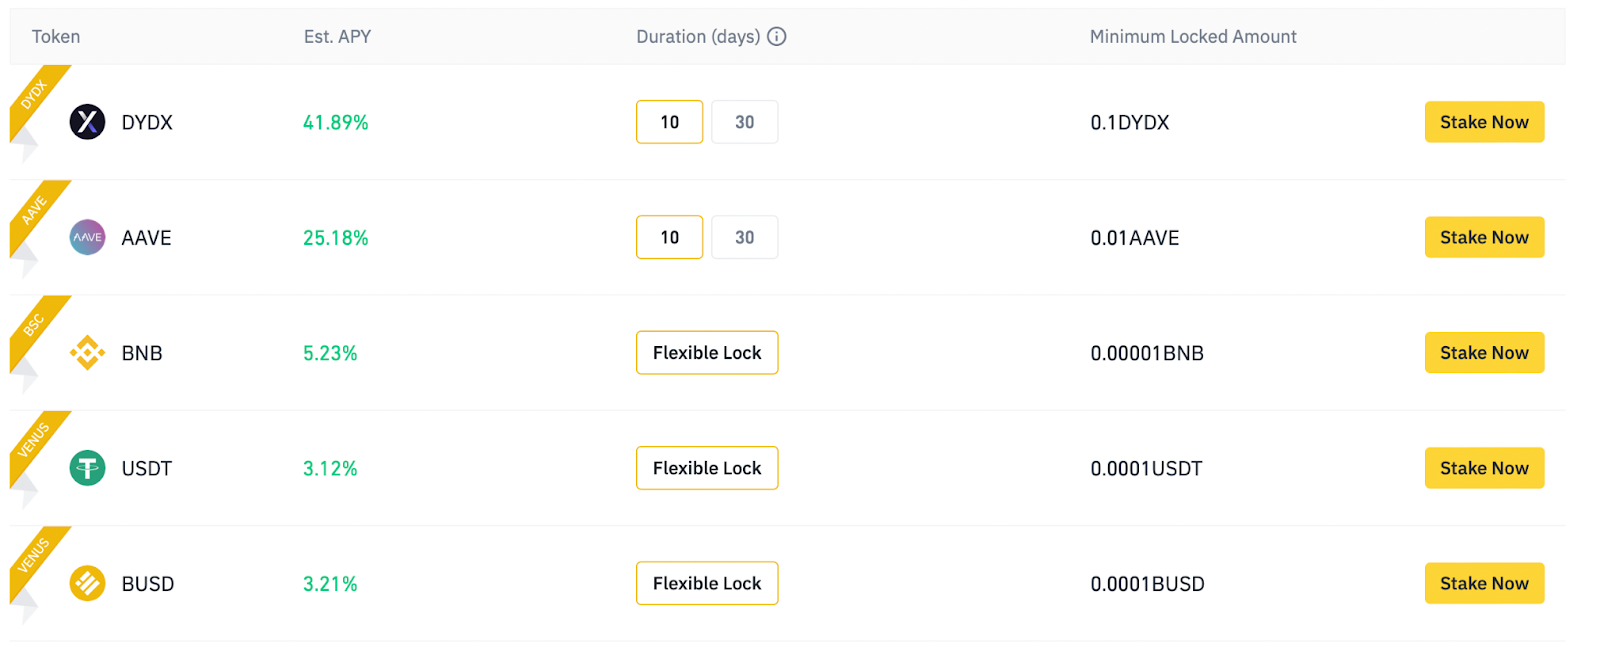Click the Token column header
The height and width of the screenshot is (656, 1600).
click(56, 36)
